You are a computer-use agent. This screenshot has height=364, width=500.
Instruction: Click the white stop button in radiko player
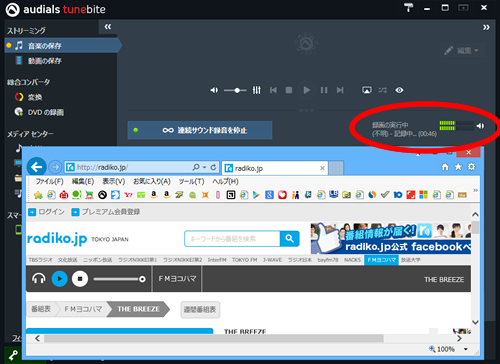coord(80,279)
